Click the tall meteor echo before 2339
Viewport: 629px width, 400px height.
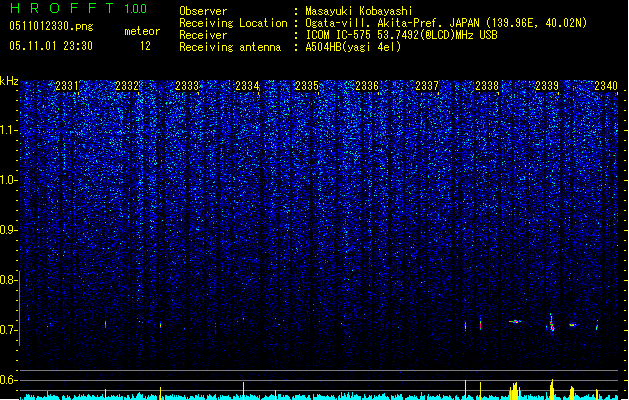(552, 322)
